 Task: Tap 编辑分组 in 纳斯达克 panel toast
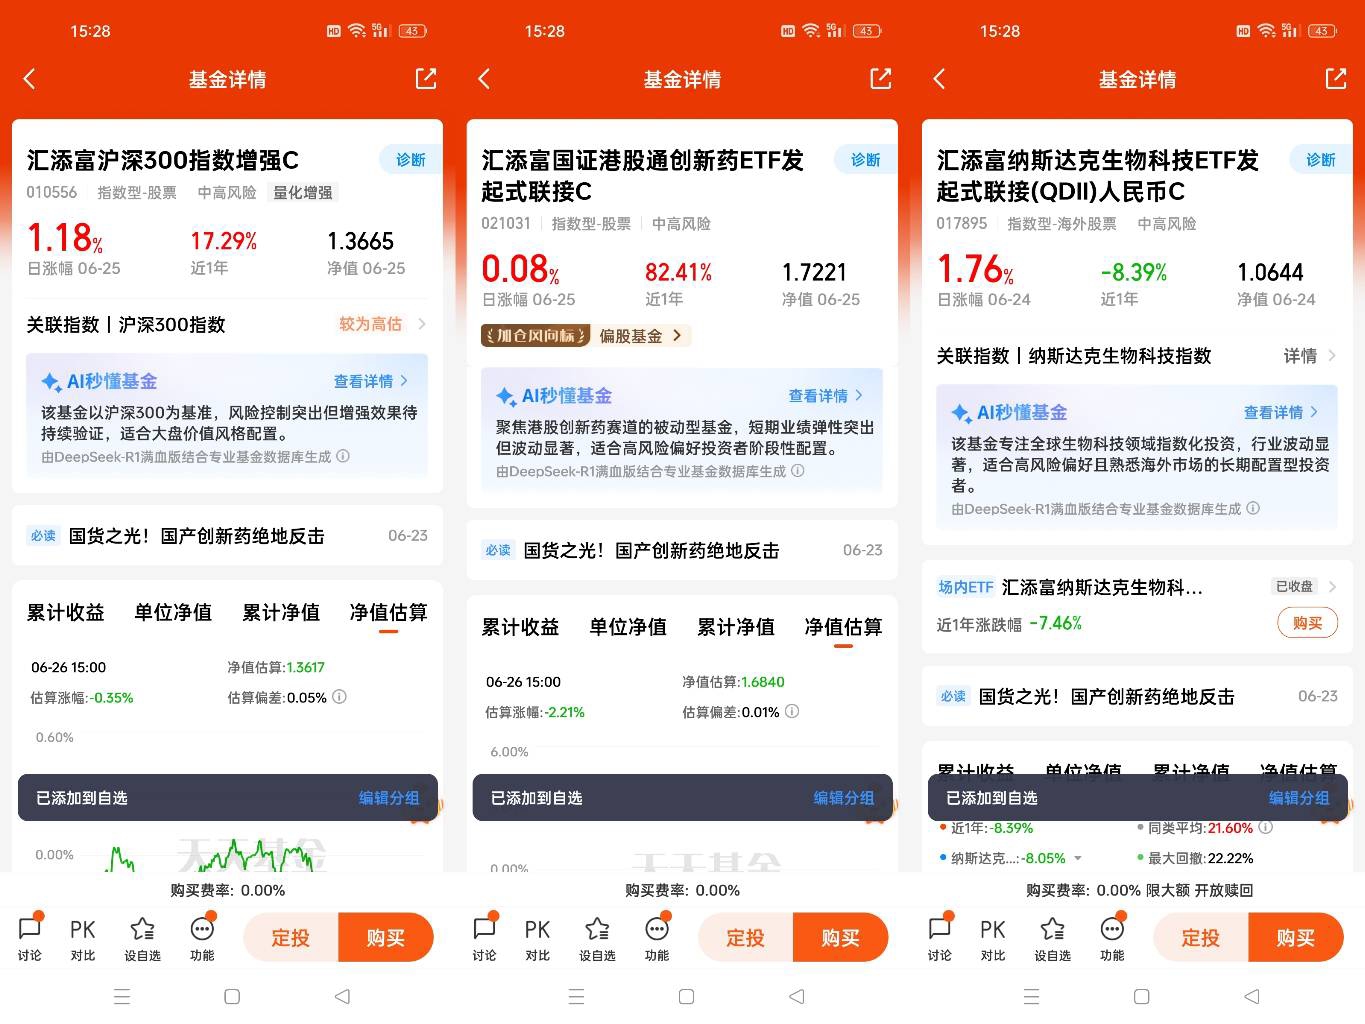[1299, 798]
